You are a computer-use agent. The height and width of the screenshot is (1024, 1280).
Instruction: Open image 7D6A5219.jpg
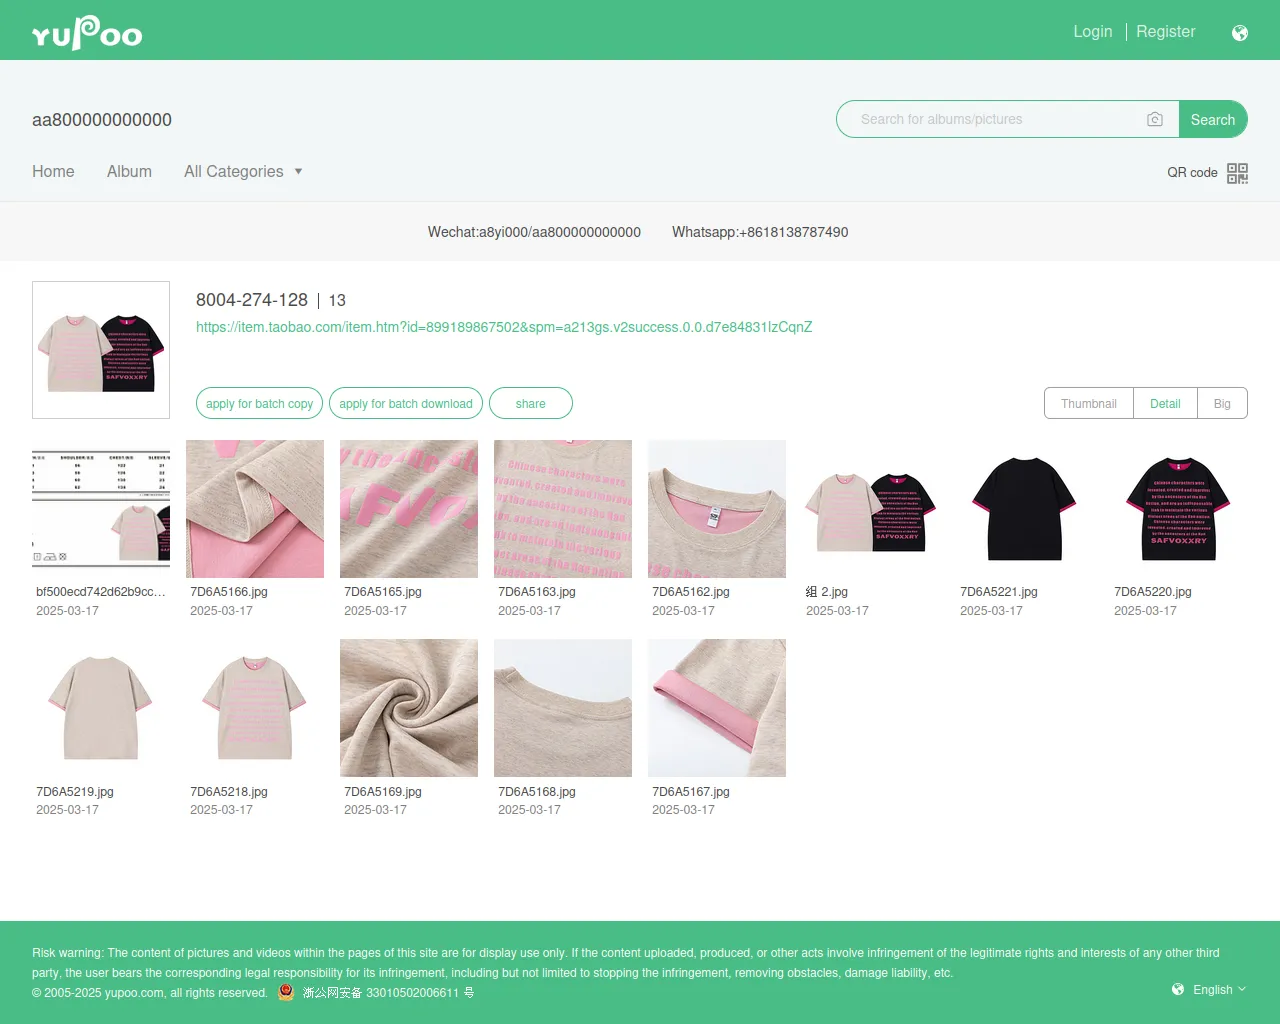click(101, 708)
